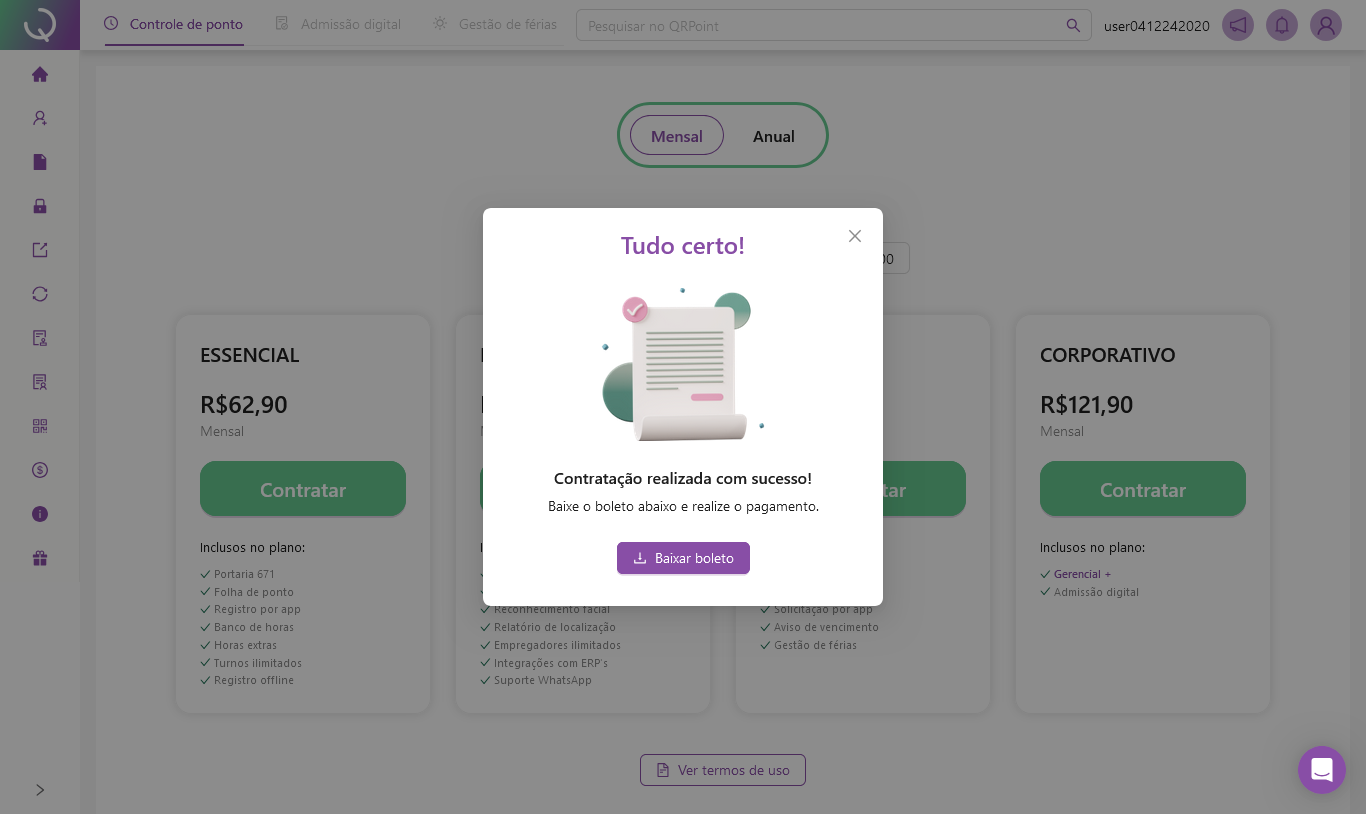Click the gift icon in sidebar

click(x=40, y=558)
